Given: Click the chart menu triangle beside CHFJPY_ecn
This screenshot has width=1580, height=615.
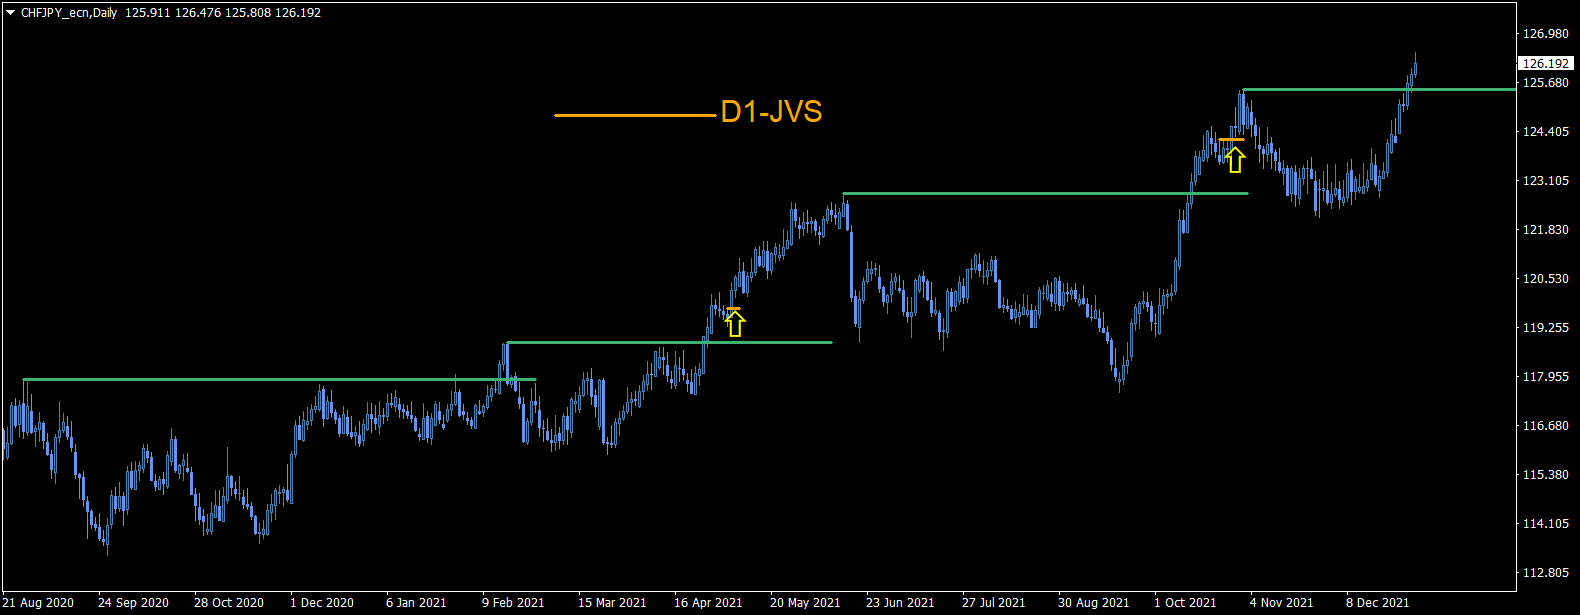Looking at the screenshot, I should [x=10, y=13].
